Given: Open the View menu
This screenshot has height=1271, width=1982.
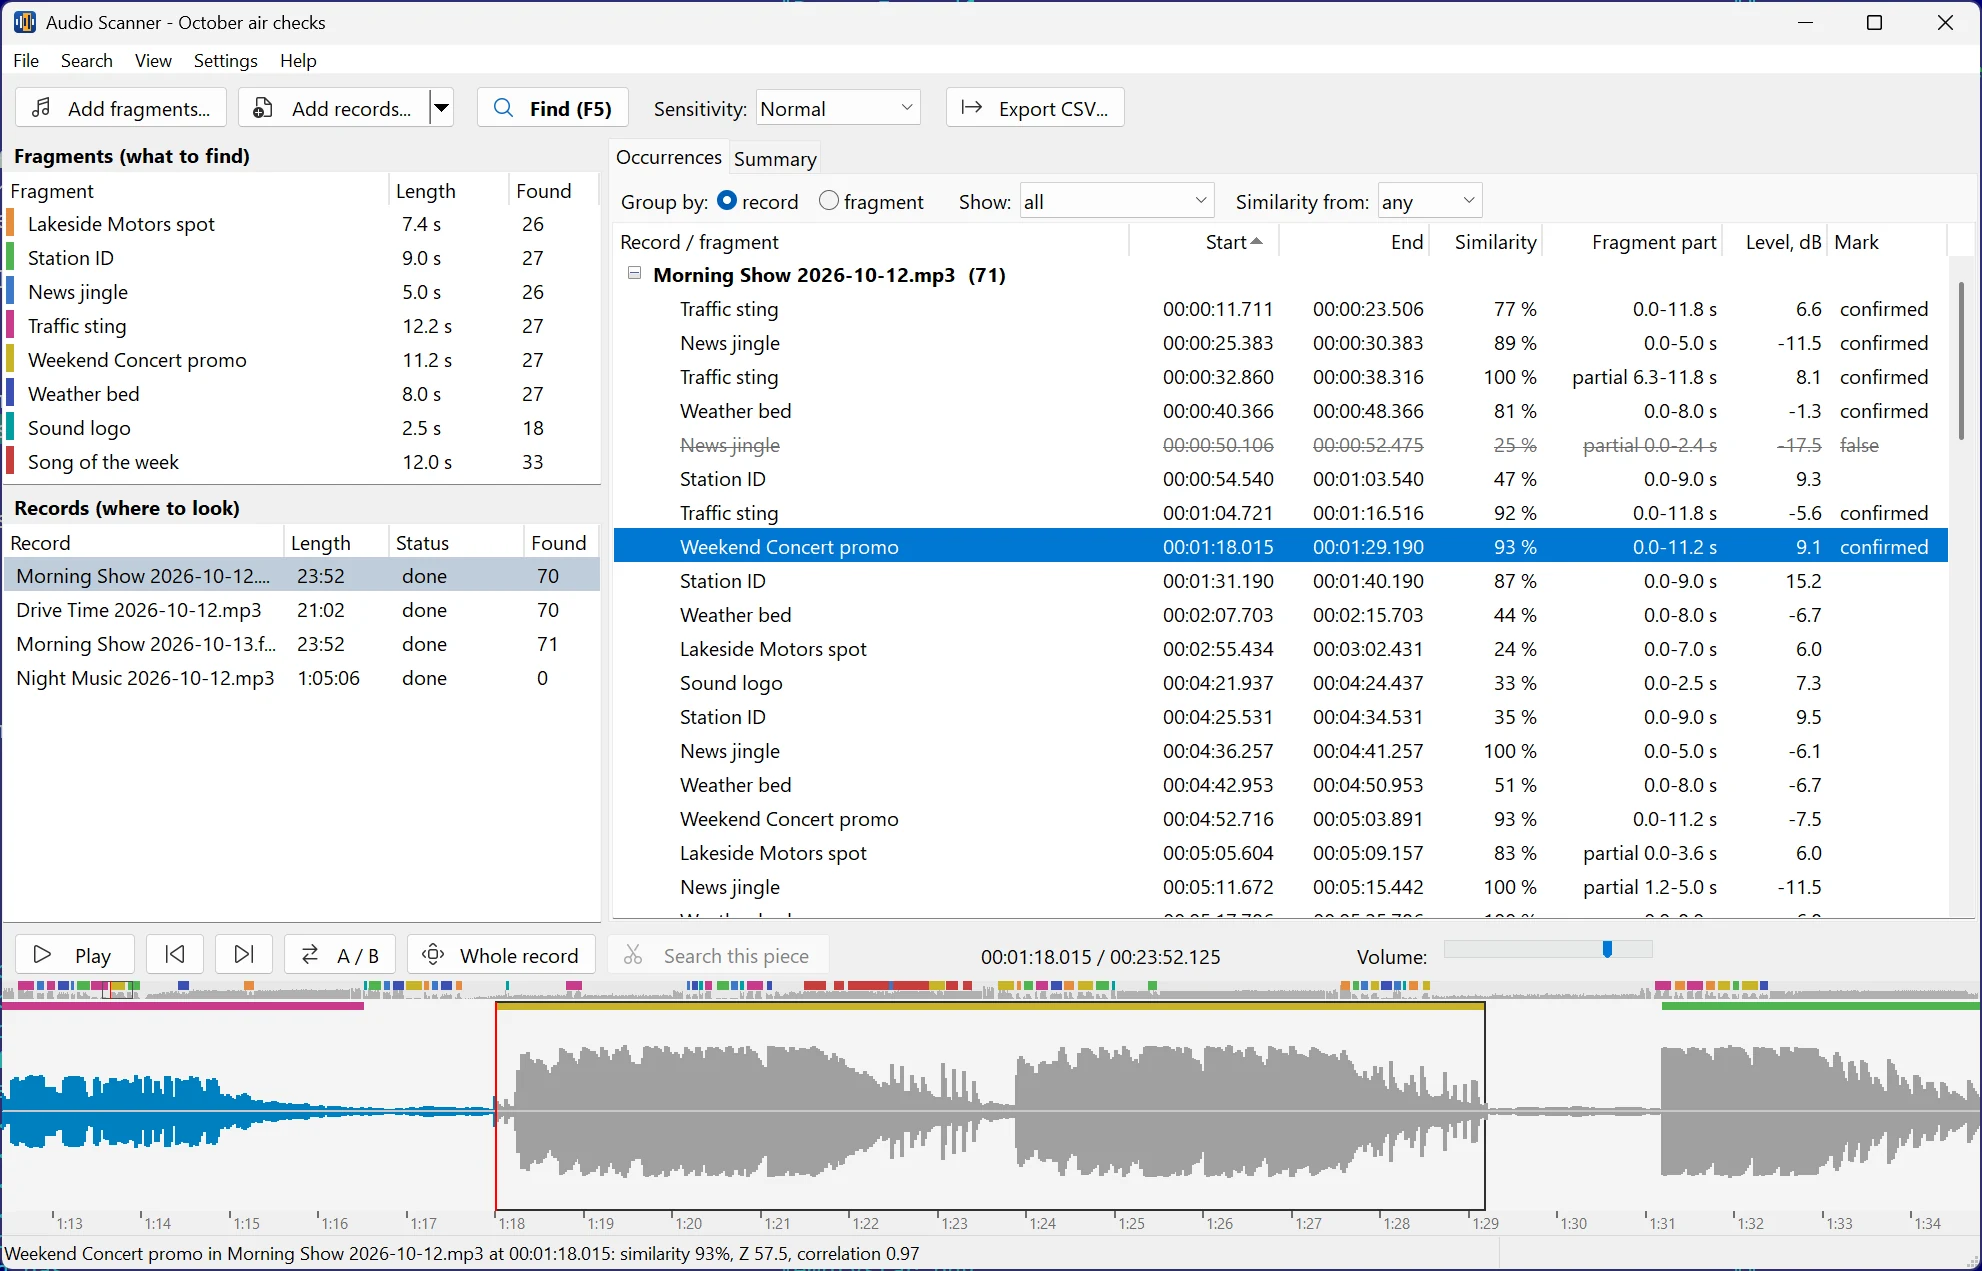Looking at the screenshot, I should [x=153, y=60].
